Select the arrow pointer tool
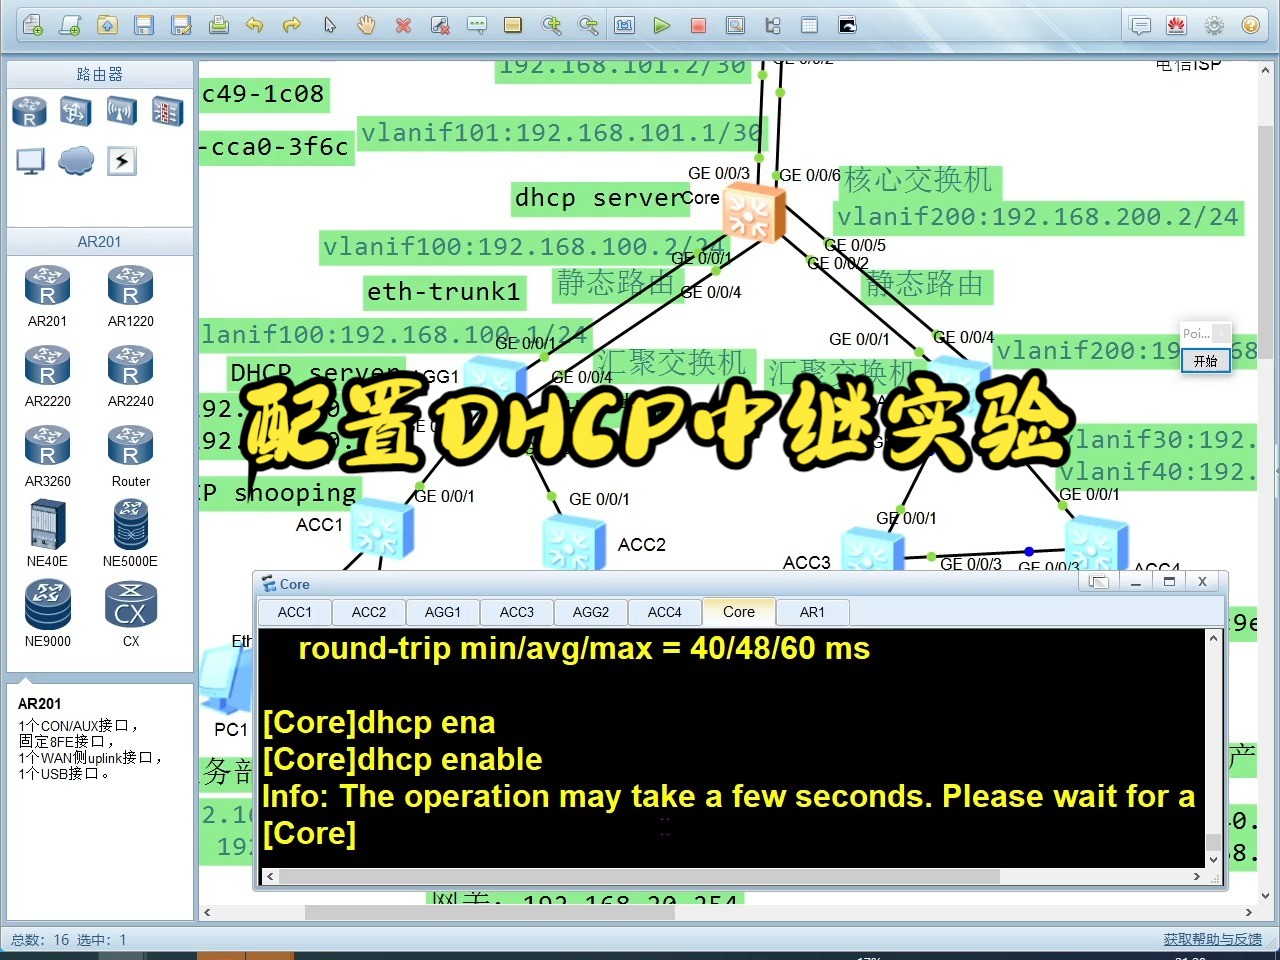This screenshot has width=1280, height=960. click(330, 25)
